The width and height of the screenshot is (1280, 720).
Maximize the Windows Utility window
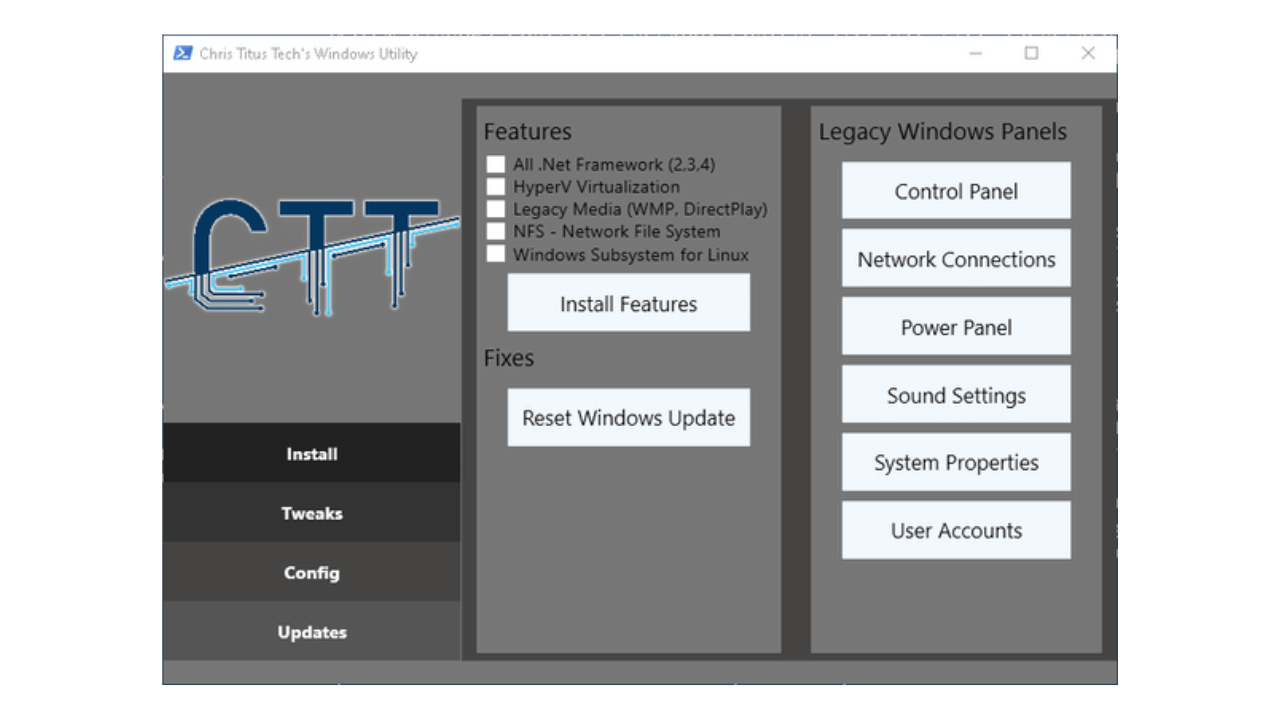[1031, 54]
